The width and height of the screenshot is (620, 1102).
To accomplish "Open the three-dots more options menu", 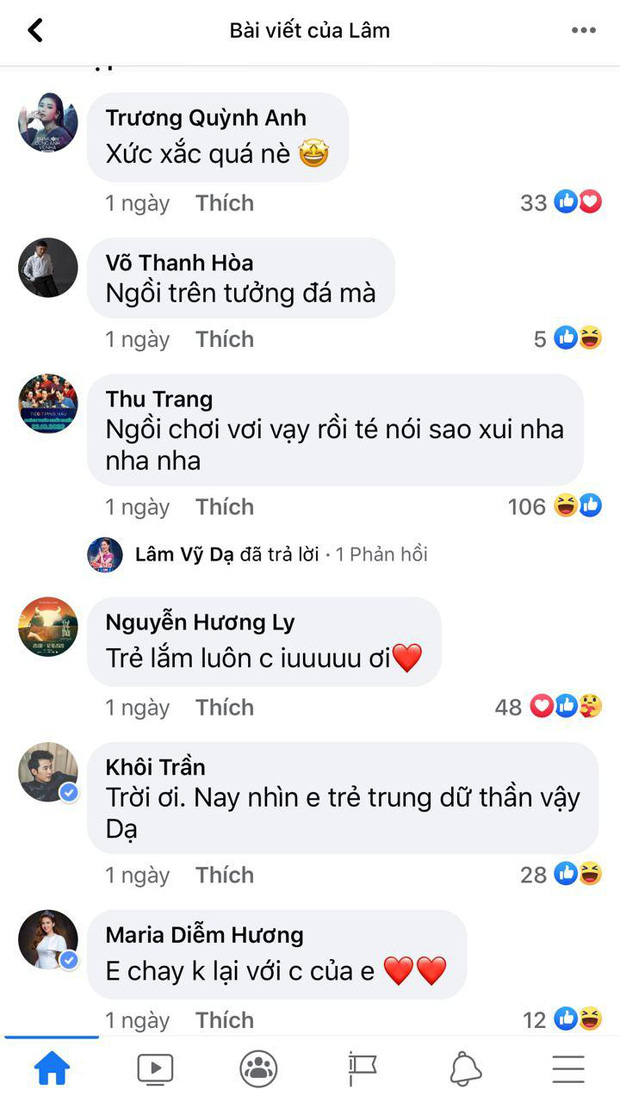I will point(583,30).
